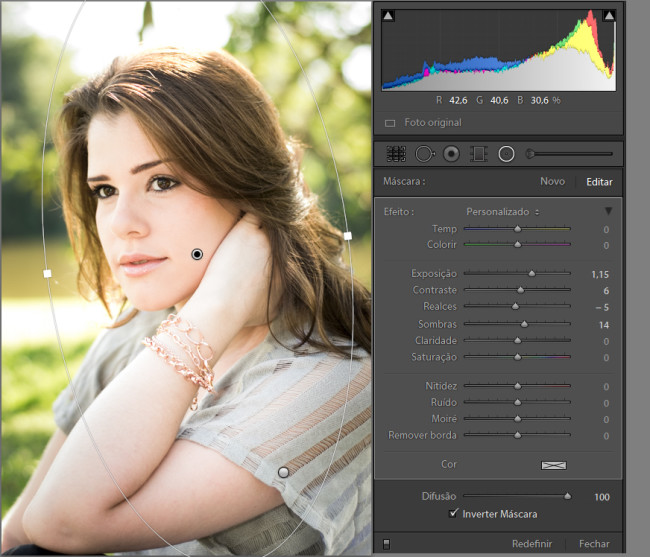Select the Spot Removal tool

coord(425,154)
